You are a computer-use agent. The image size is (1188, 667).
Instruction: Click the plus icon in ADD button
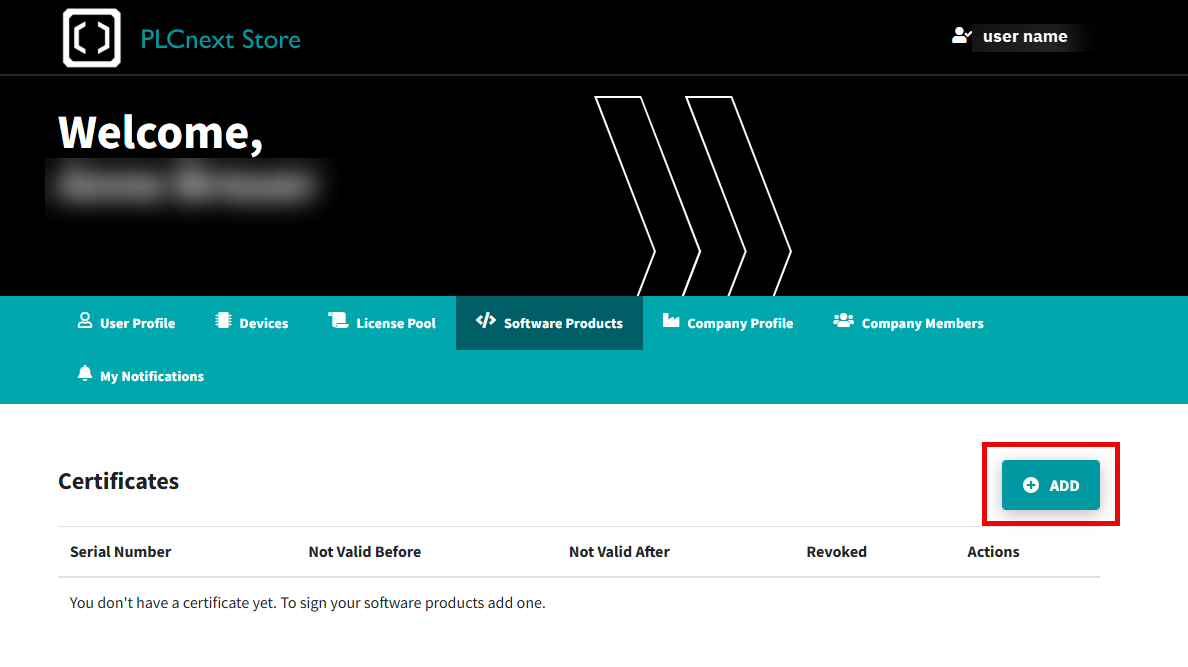1030,485
